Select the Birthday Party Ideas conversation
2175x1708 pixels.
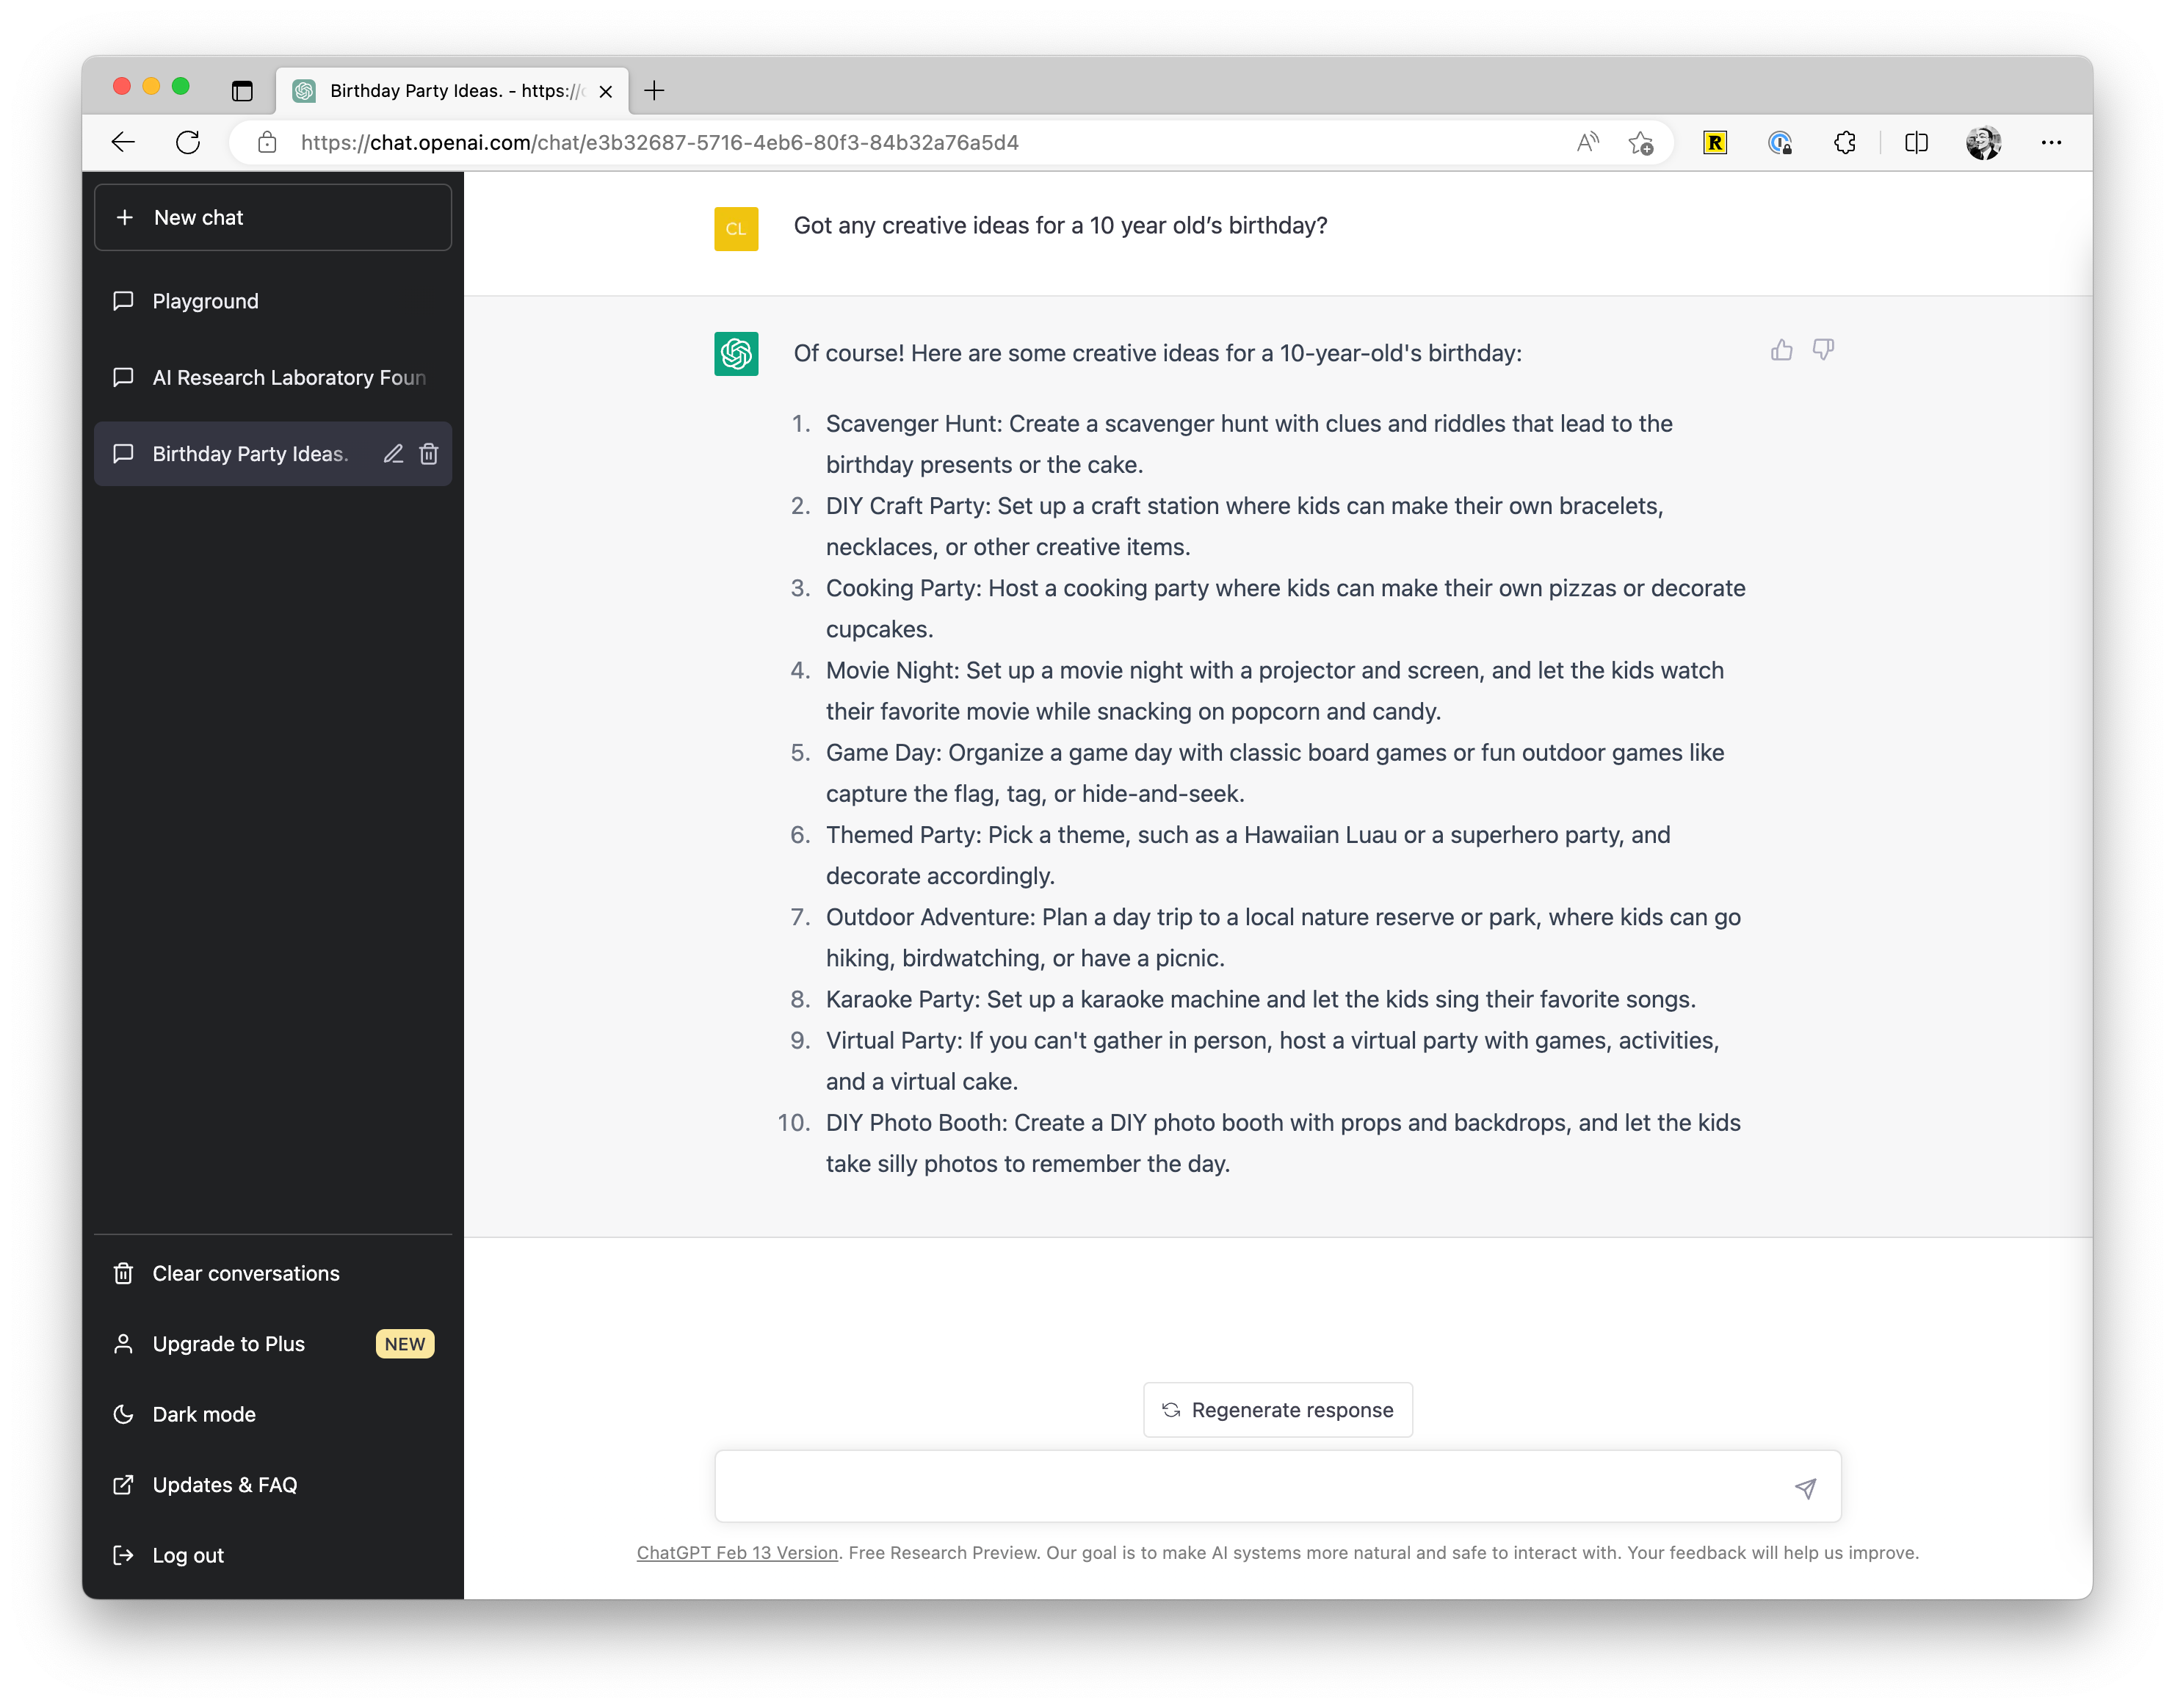(x=274, y=454)
